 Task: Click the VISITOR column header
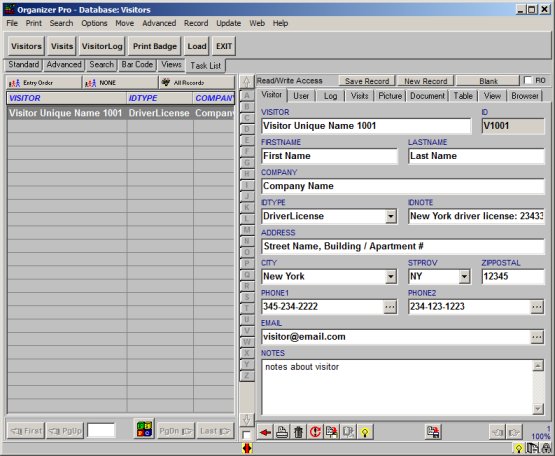pyautogui.click(x=67, y=98)
